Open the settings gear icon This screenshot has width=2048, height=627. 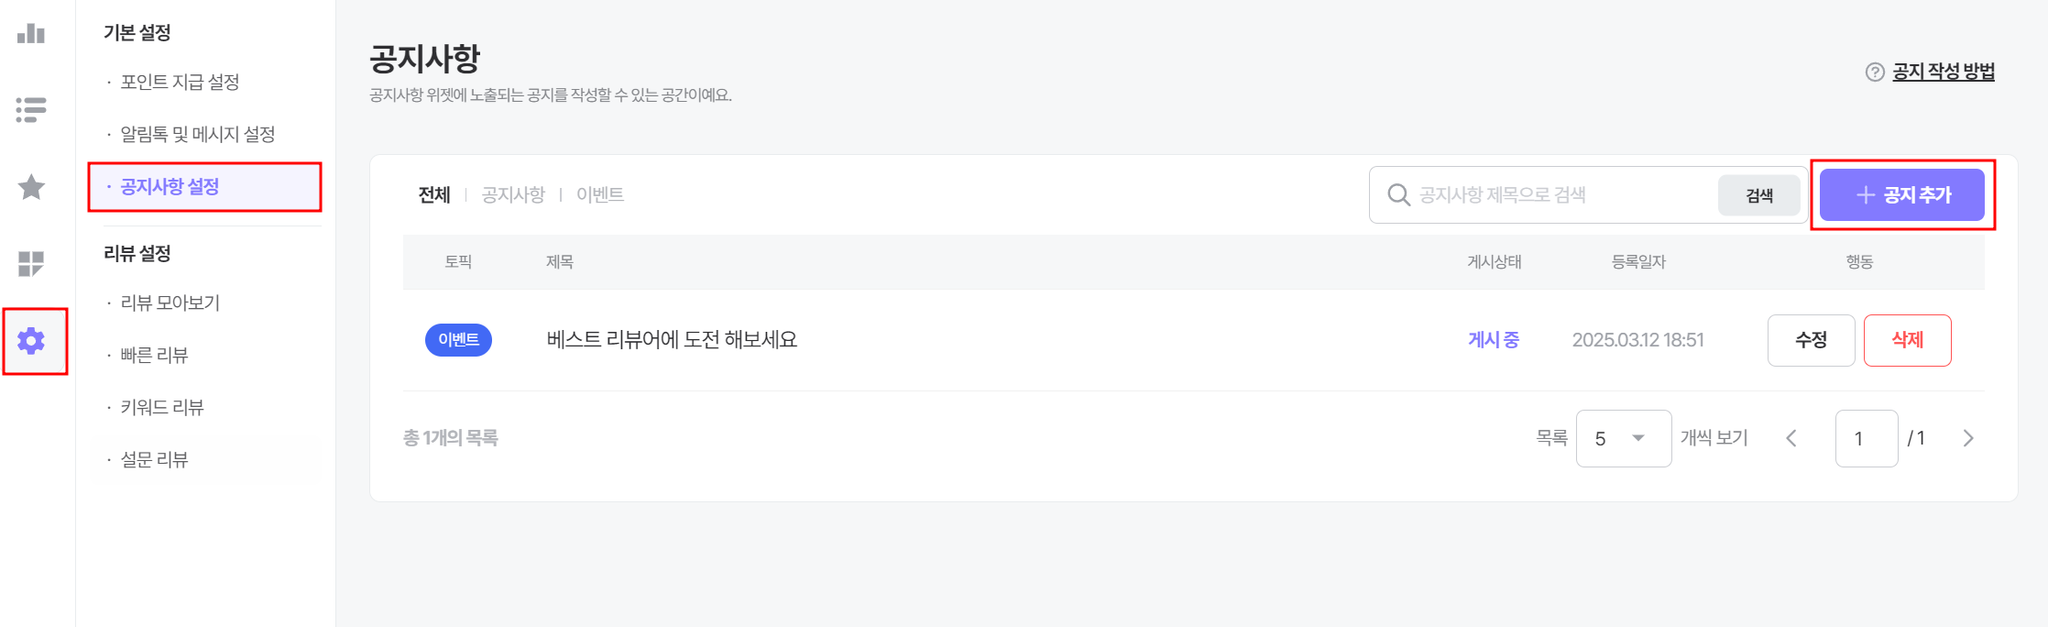click(x=31, y=341)
